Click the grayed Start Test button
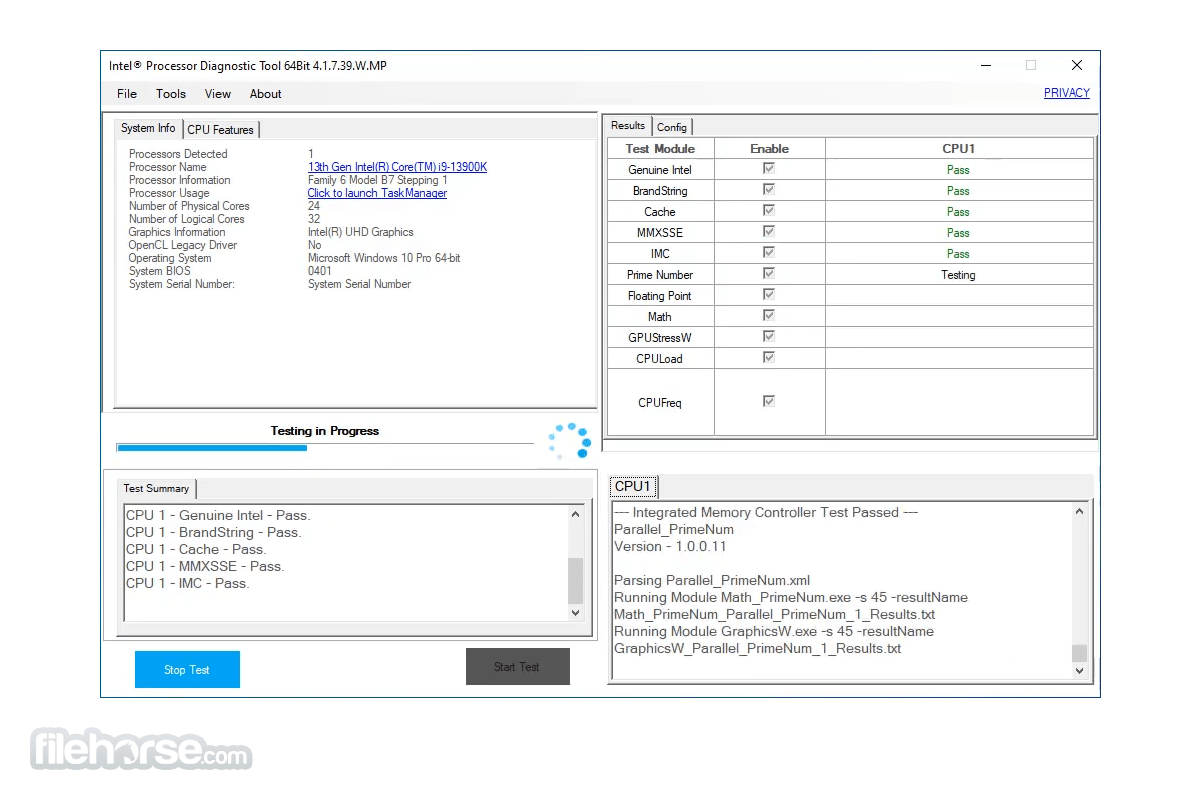1200x800 pixels. coord(517,666)
